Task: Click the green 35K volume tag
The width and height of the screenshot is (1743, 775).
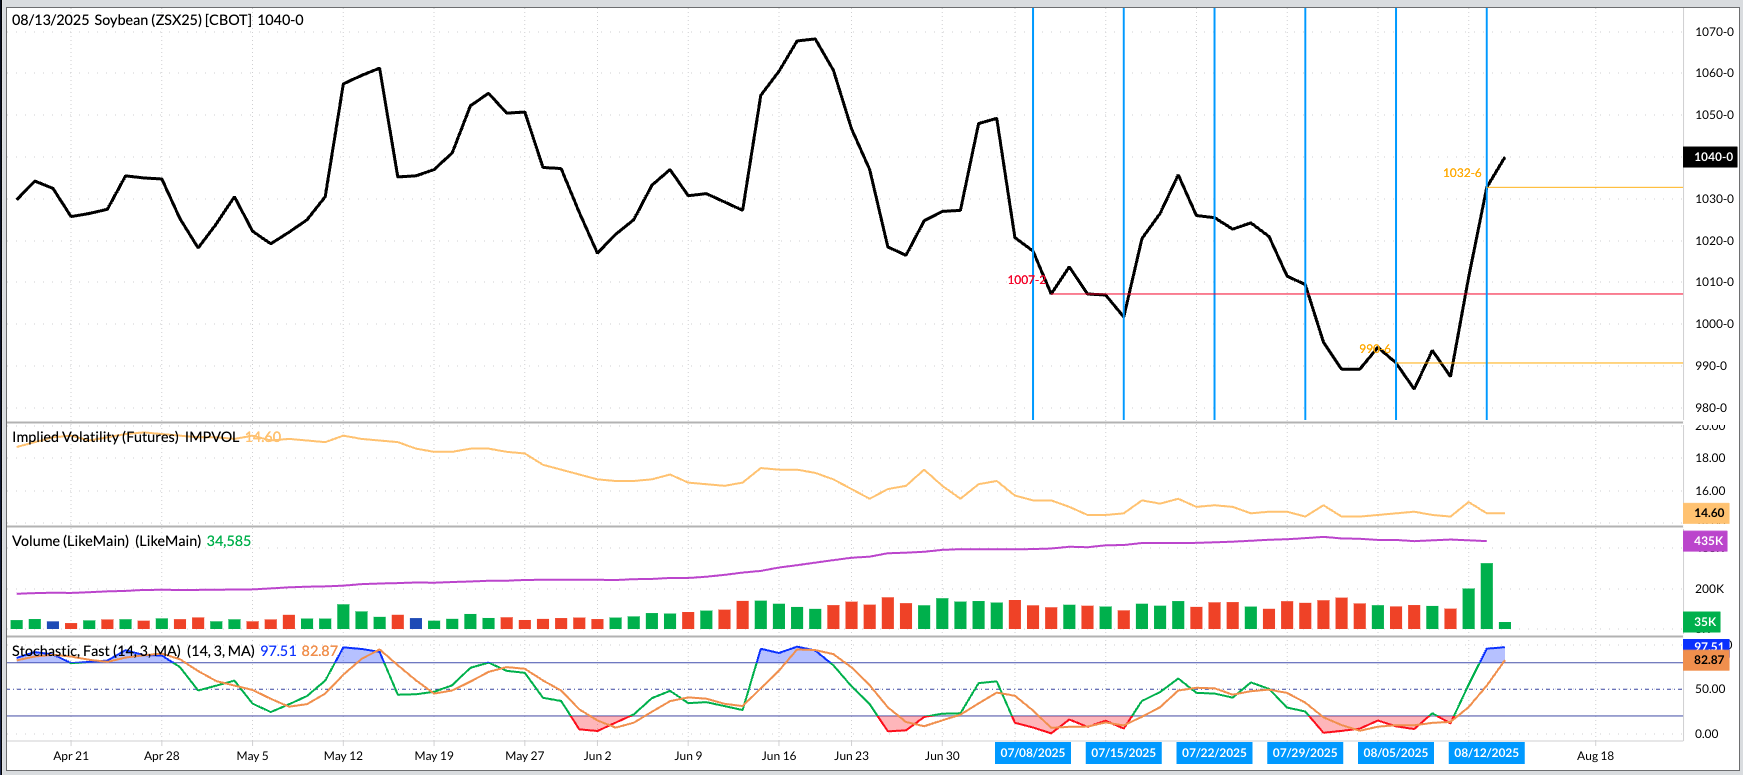Action: tap(1704, 622)
